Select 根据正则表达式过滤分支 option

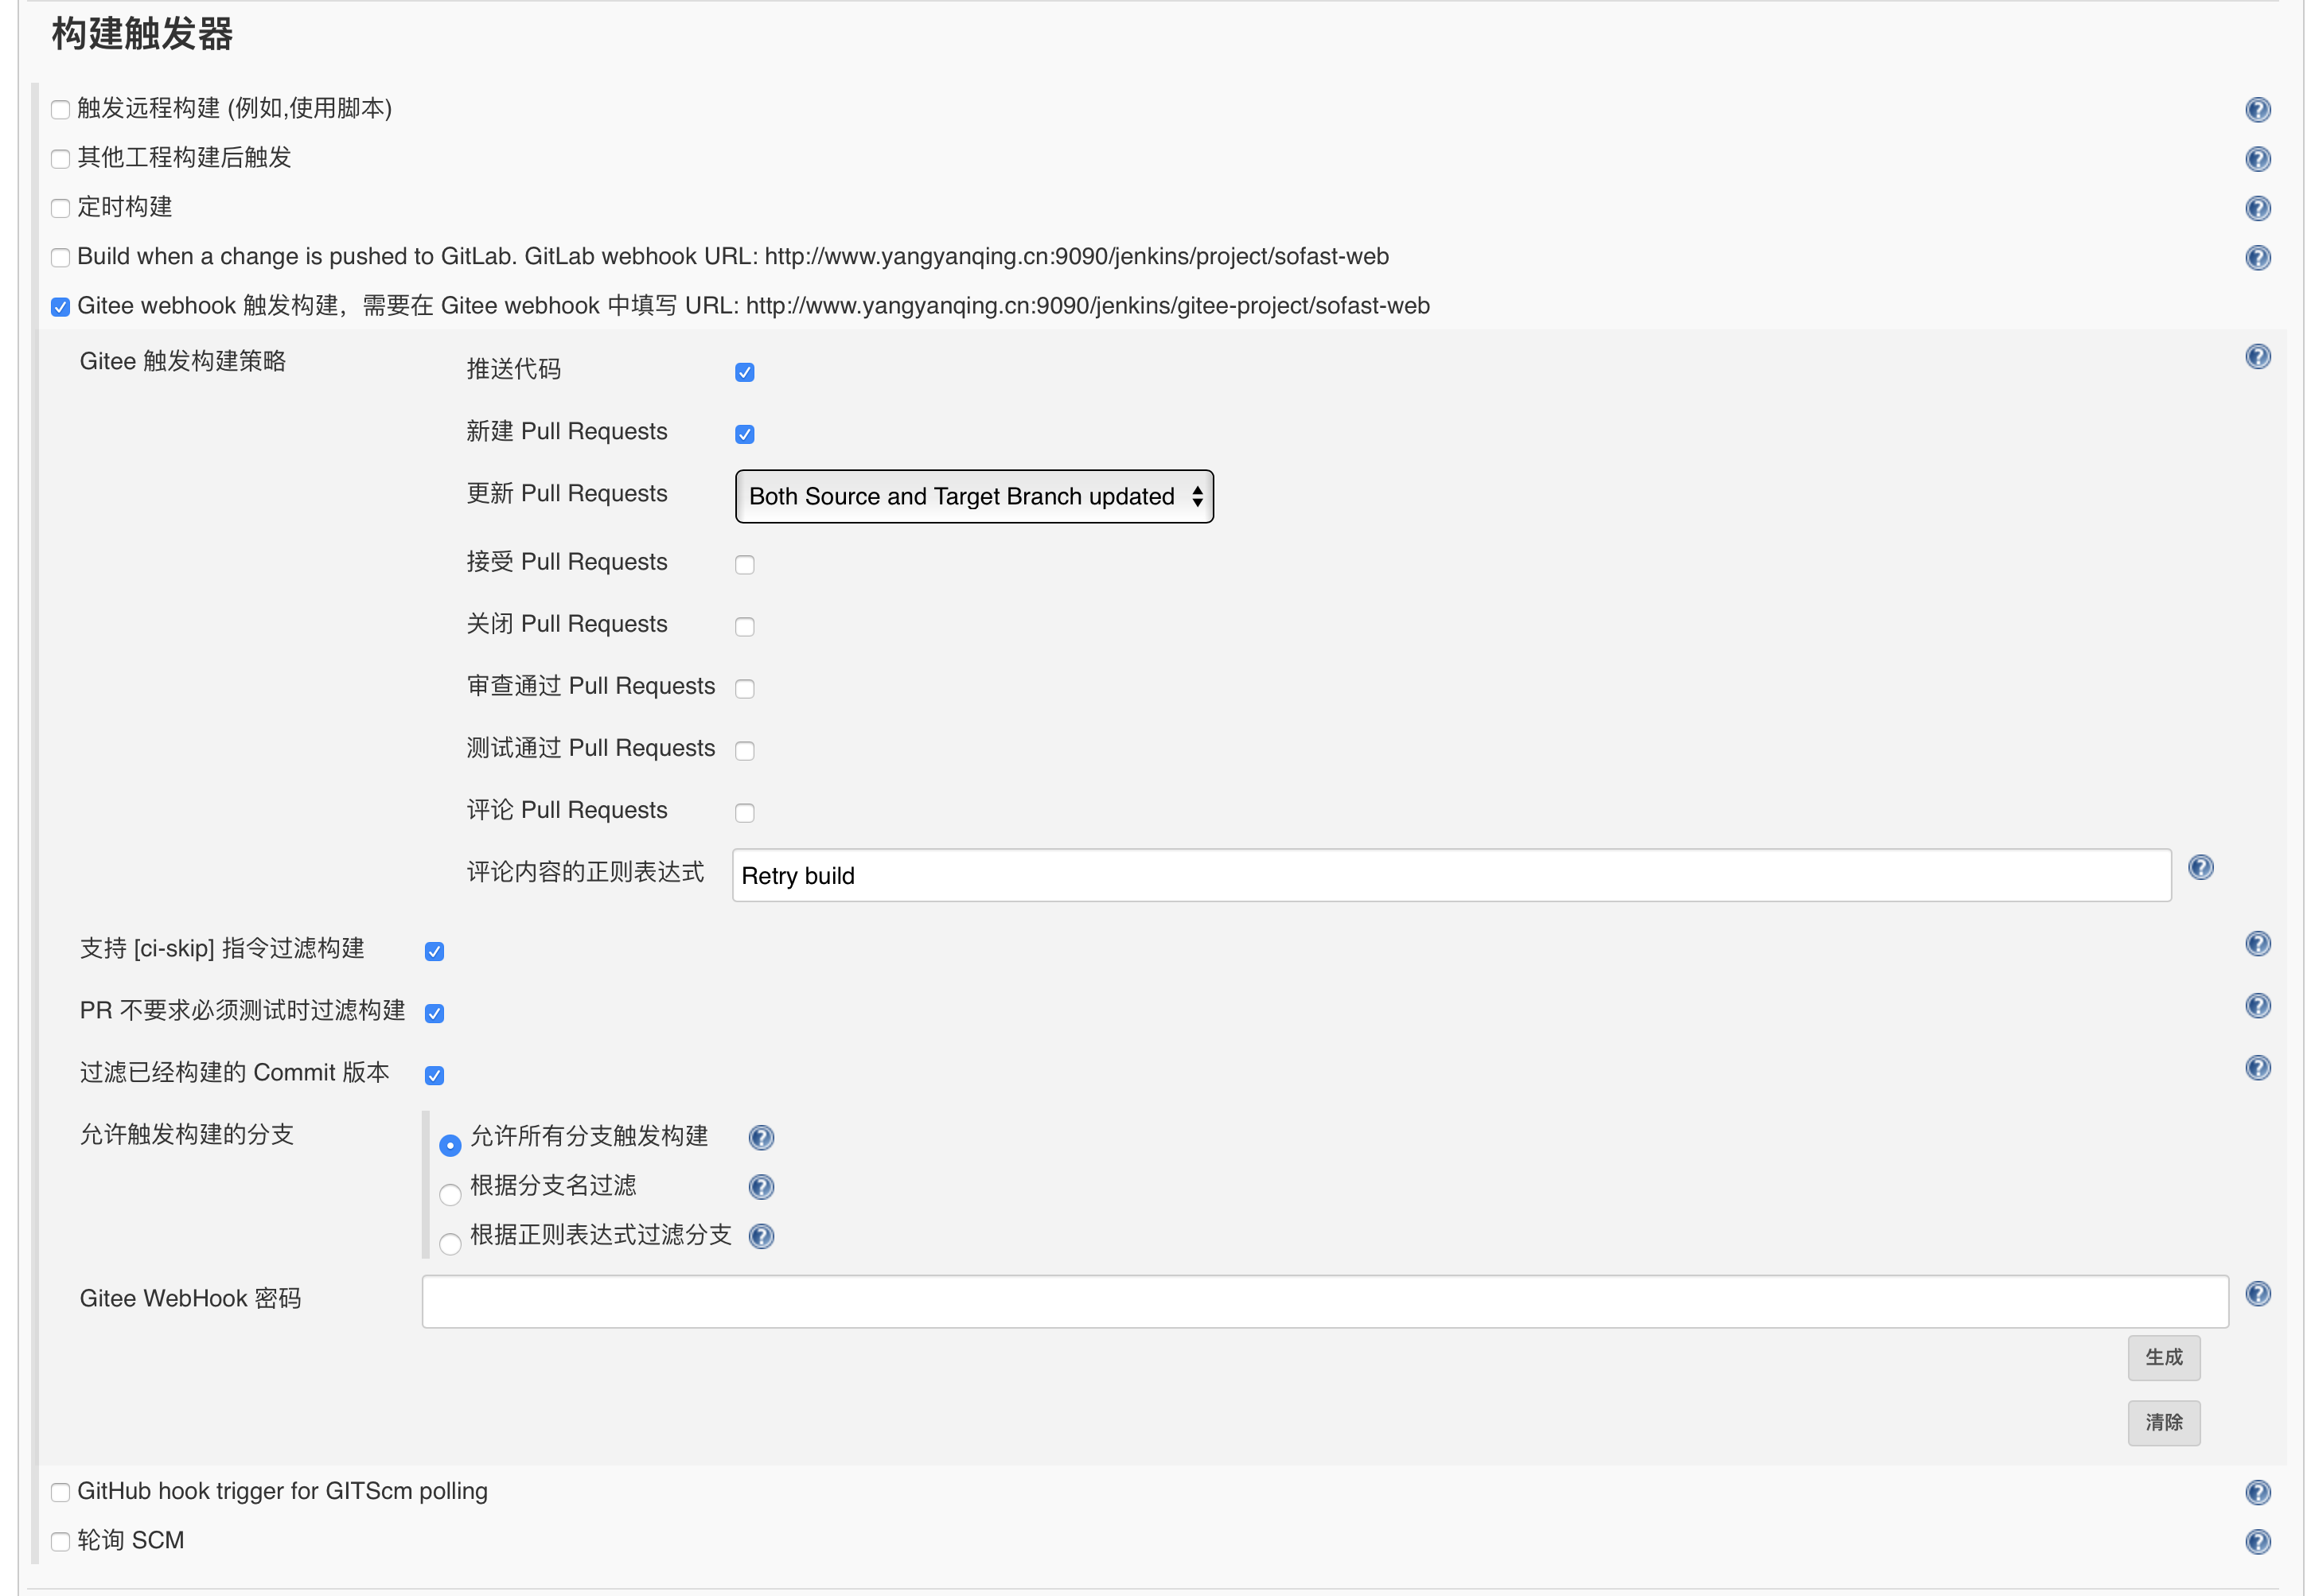click(450, 1244)
